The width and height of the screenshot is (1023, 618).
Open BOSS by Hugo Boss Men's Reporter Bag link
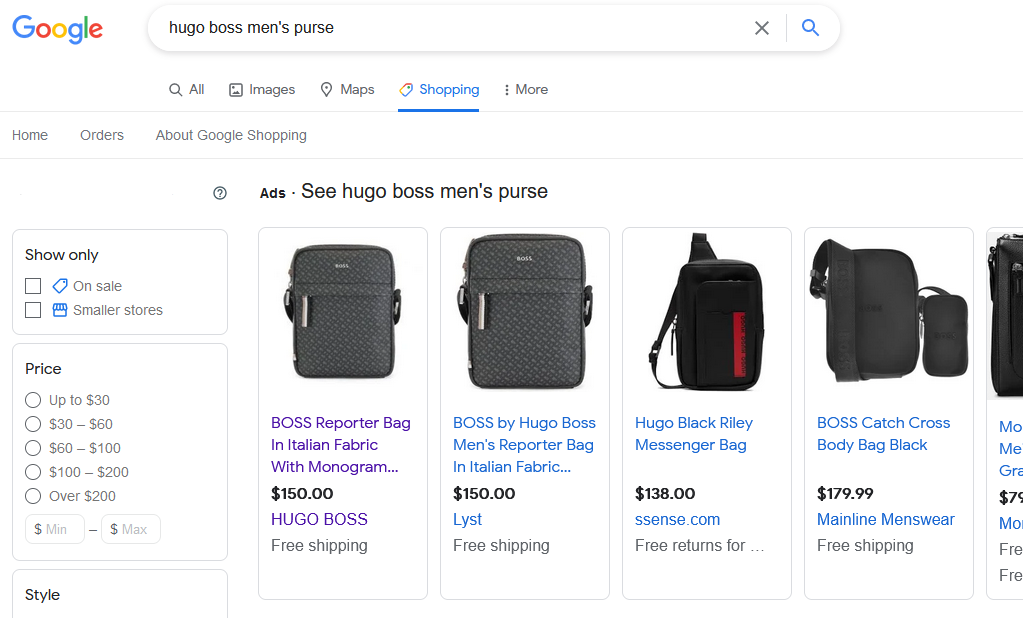(524, 444)
